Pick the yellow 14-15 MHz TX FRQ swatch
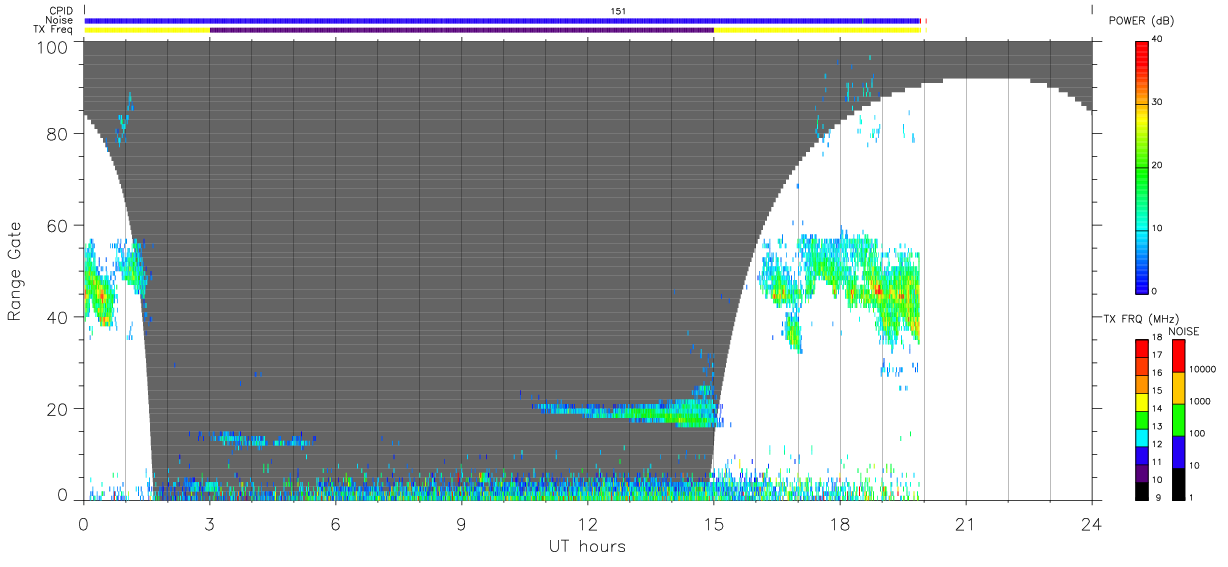Screen dimensions: 1228x567 (1141, 401)
